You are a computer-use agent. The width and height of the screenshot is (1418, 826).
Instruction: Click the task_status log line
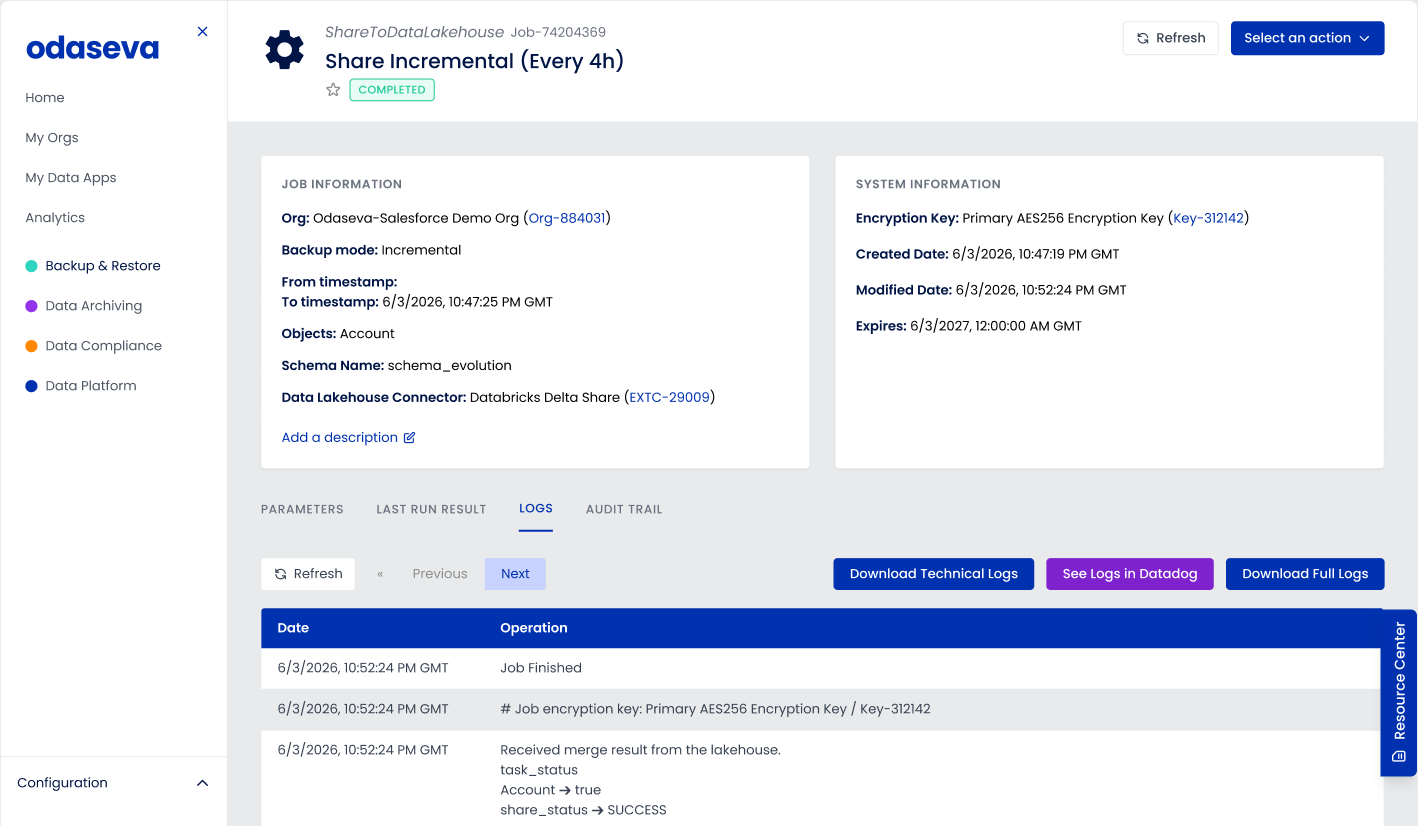(x=539, y=770)
